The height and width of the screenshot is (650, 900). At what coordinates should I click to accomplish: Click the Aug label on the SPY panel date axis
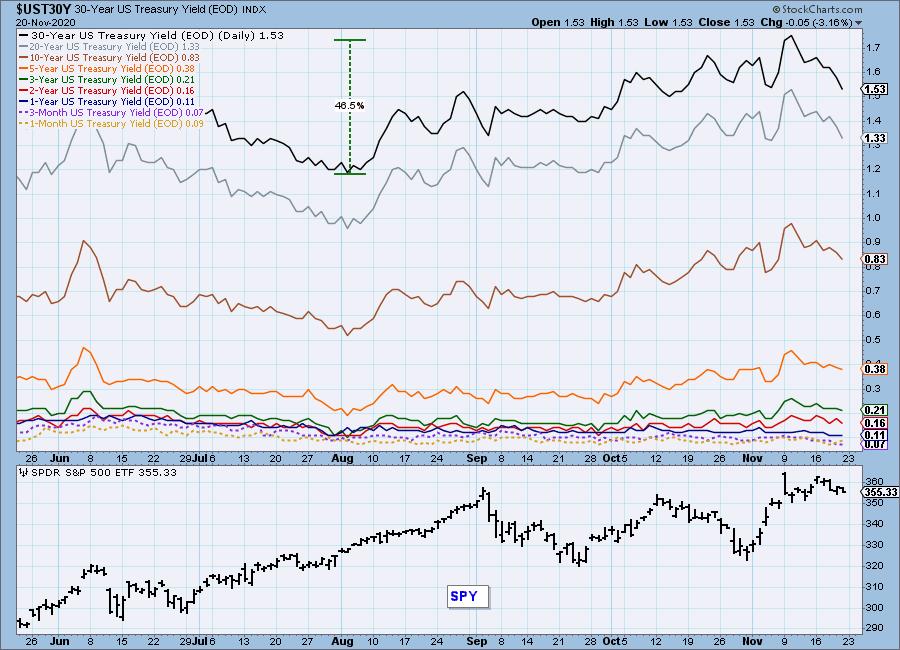point(342,641)
